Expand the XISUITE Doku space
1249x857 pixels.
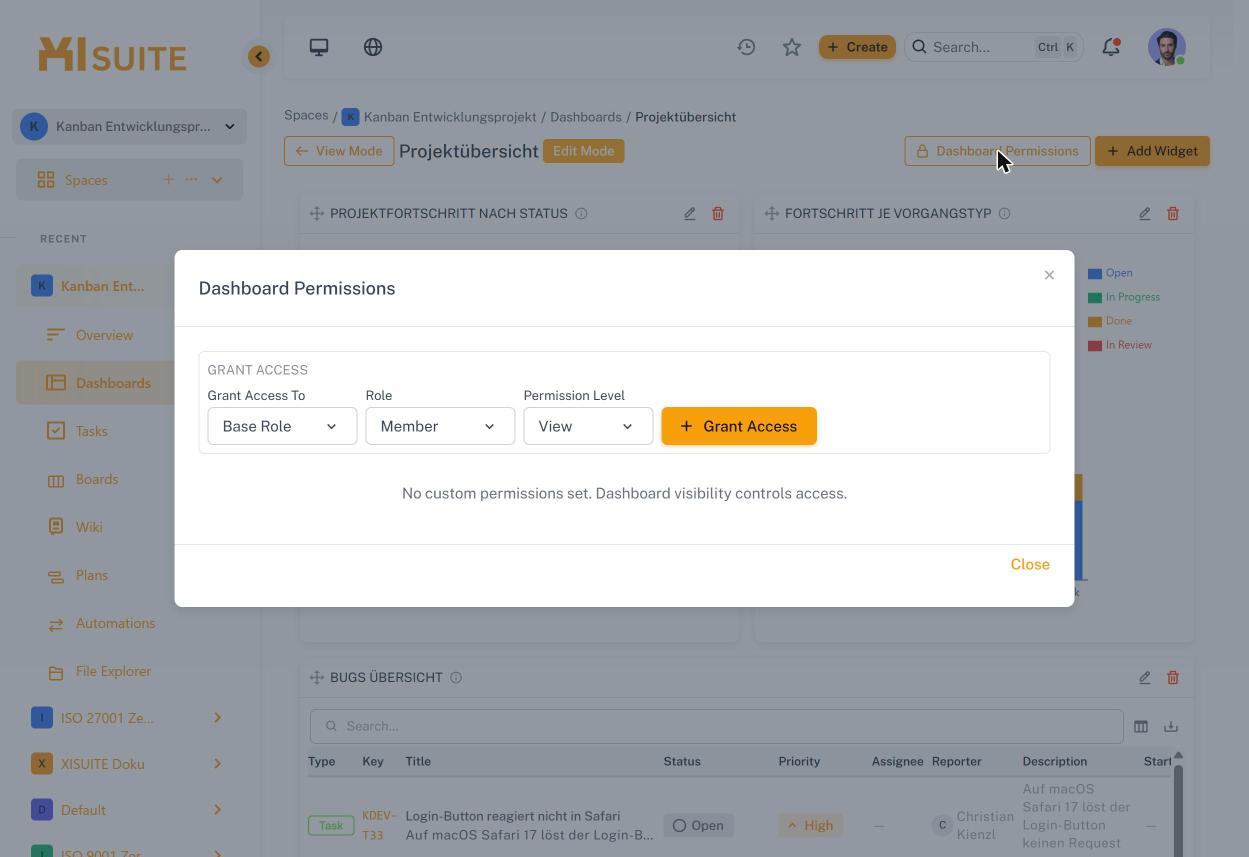[217, 764]
